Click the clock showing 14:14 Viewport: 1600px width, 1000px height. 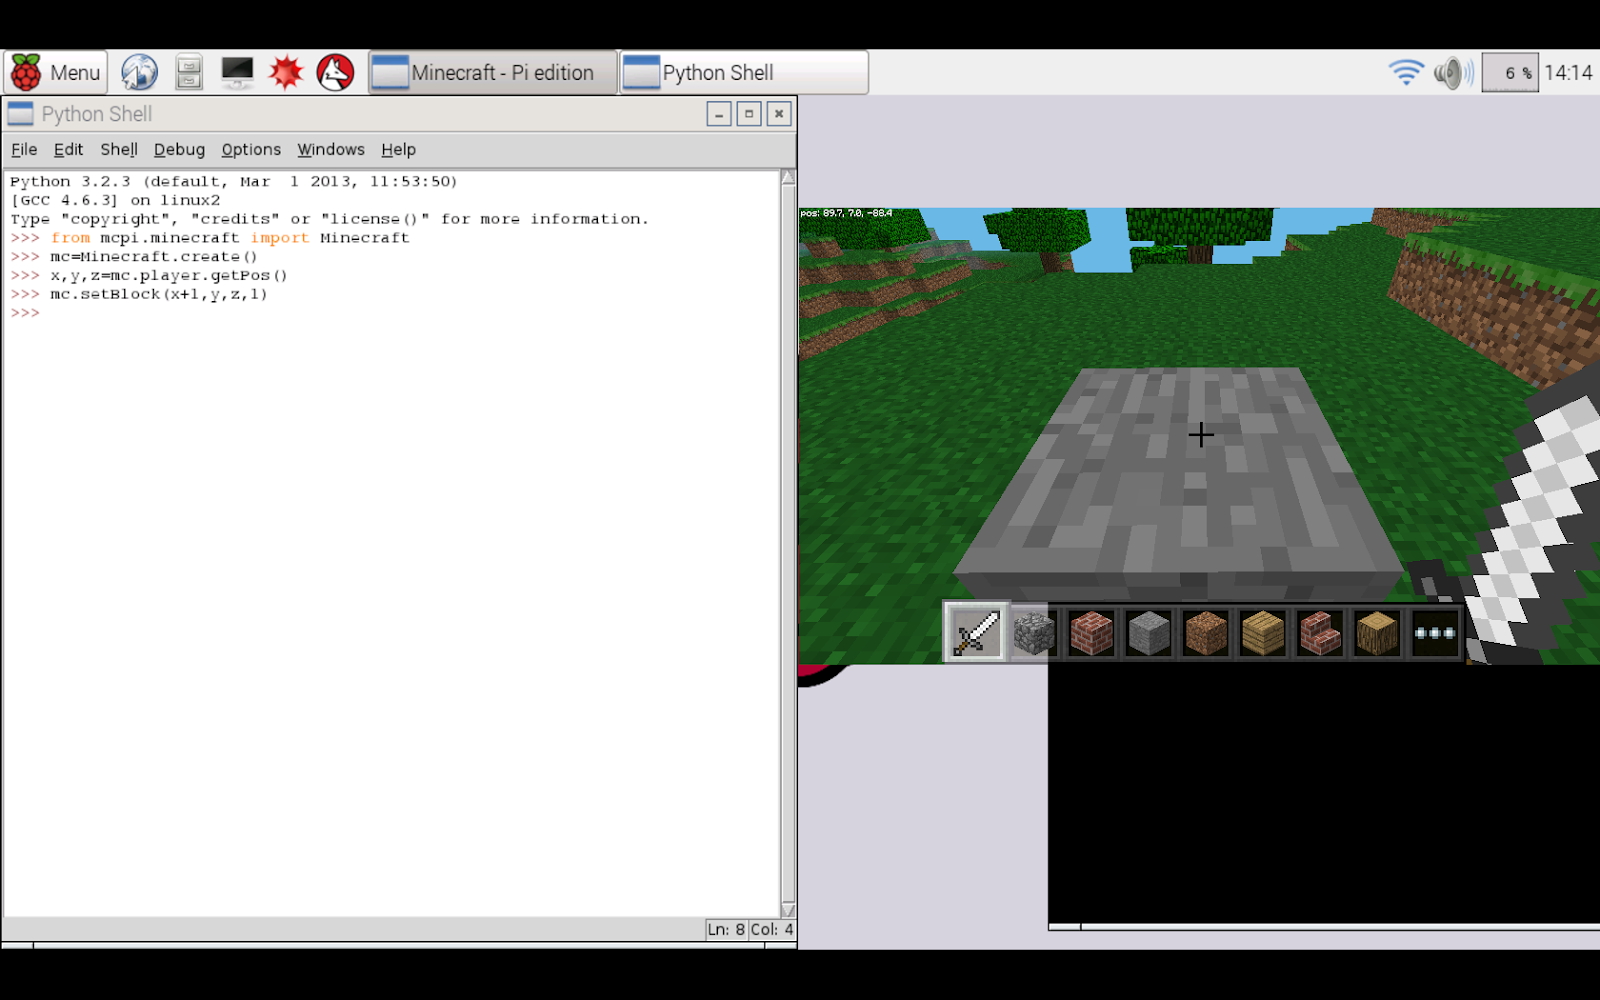[x=1568, y=73]
